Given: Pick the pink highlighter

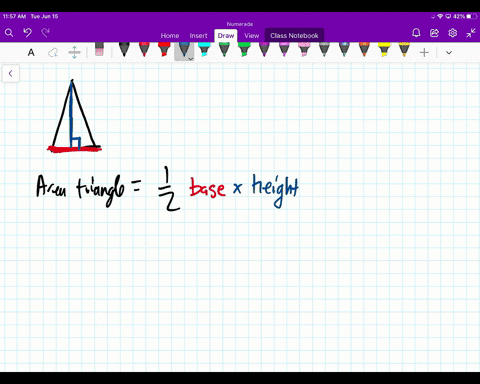Looking at the screenshot, I should 304,49.
